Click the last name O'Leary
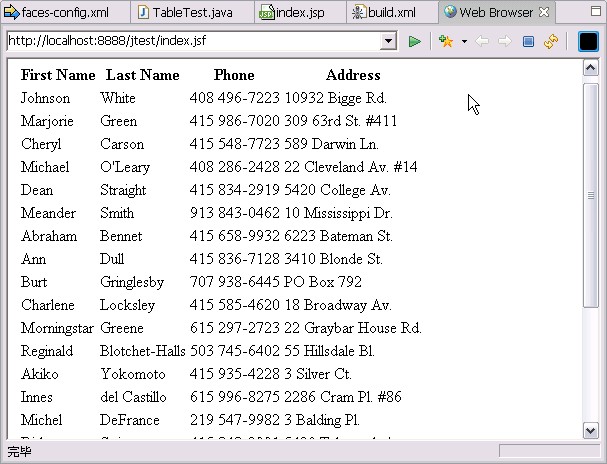Image resolution: width=607 pixels, height=464 pixels. (x=125, y=167)
